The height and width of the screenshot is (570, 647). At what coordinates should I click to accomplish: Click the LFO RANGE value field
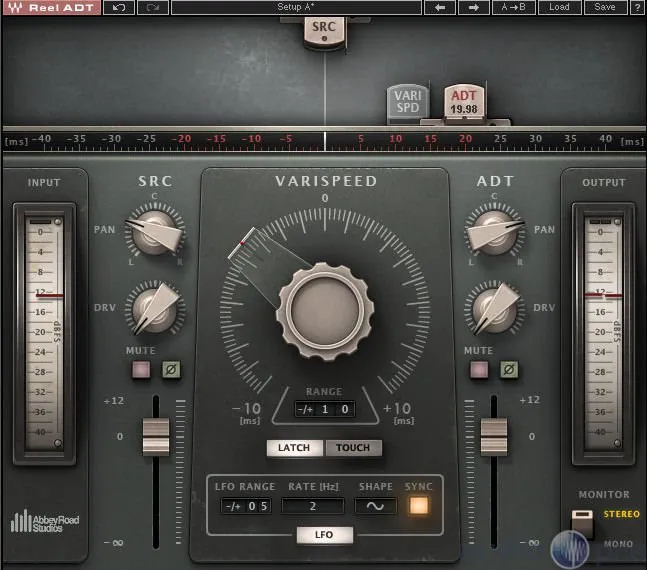(x=246, y=506)
